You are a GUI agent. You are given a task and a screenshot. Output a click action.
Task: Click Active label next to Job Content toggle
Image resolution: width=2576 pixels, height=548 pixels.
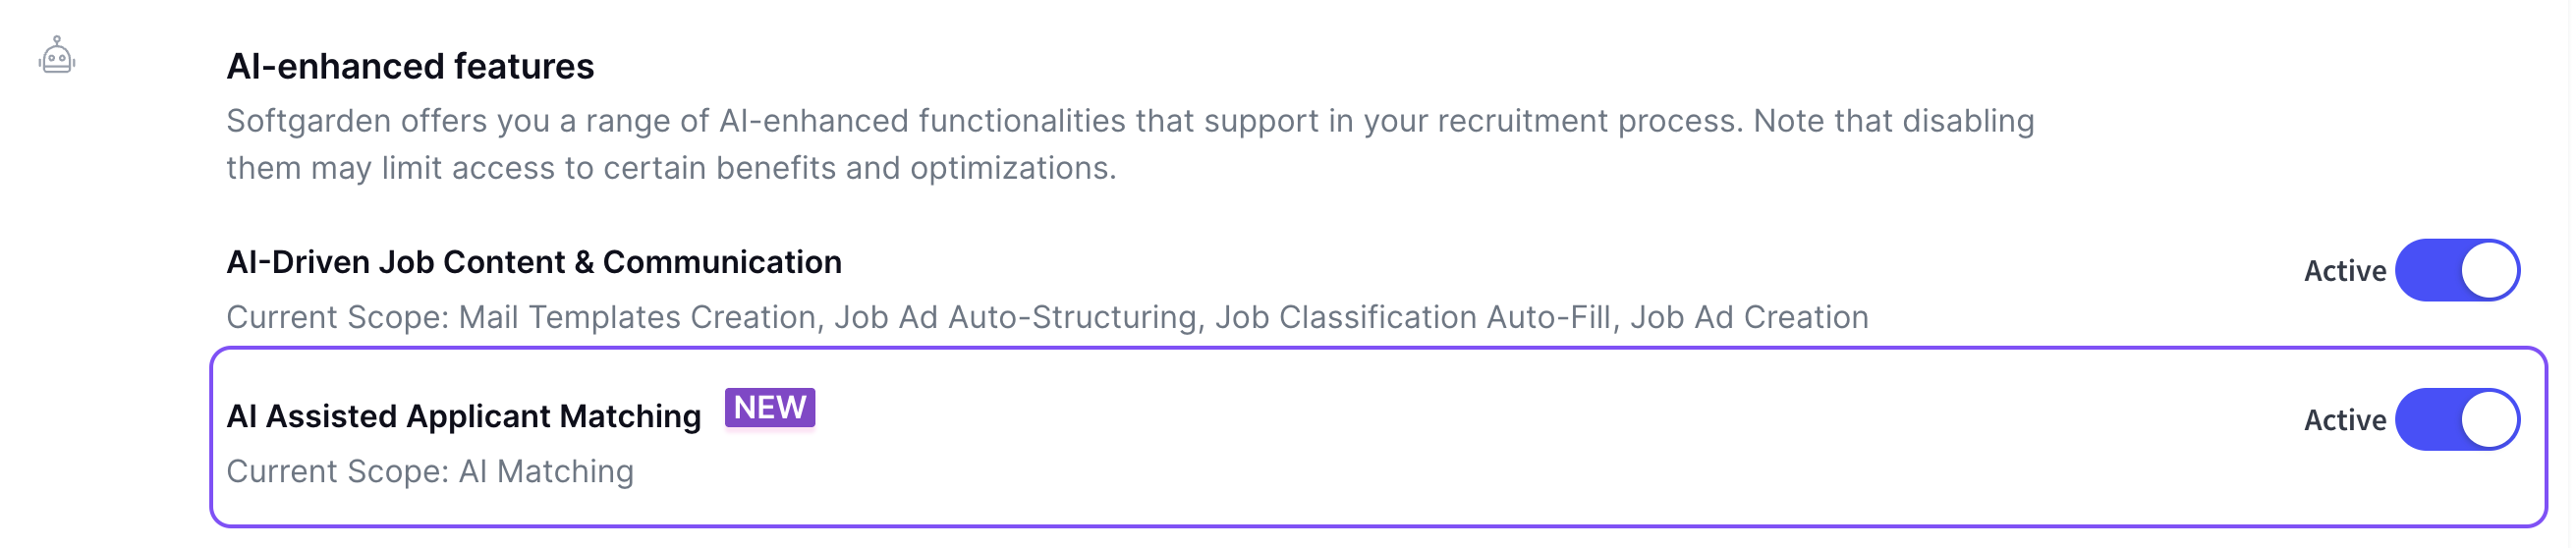coord(2344,271)
